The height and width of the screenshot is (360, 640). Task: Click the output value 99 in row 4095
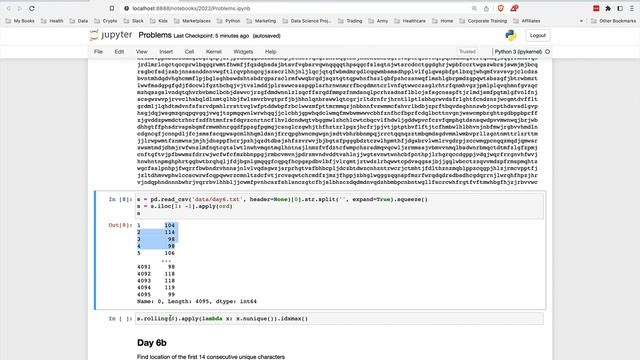(171, 294)
